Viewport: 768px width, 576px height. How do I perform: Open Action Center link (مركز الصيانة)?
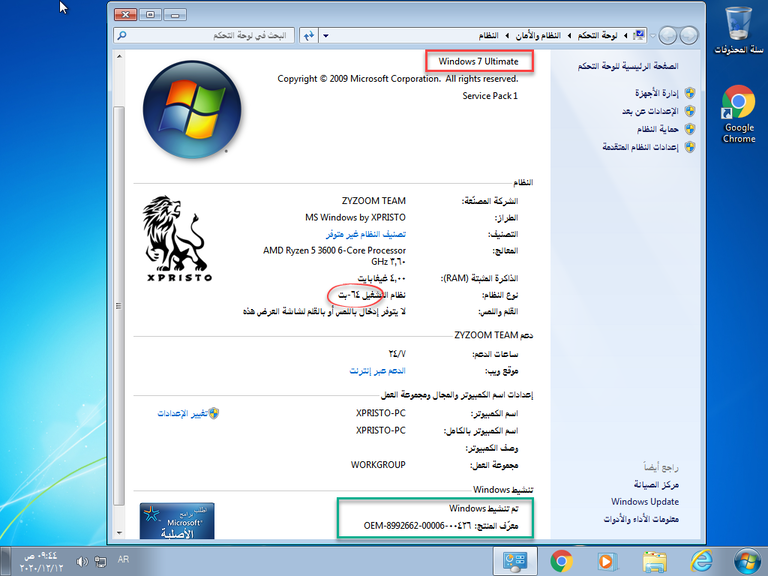(x=656, y=484)
